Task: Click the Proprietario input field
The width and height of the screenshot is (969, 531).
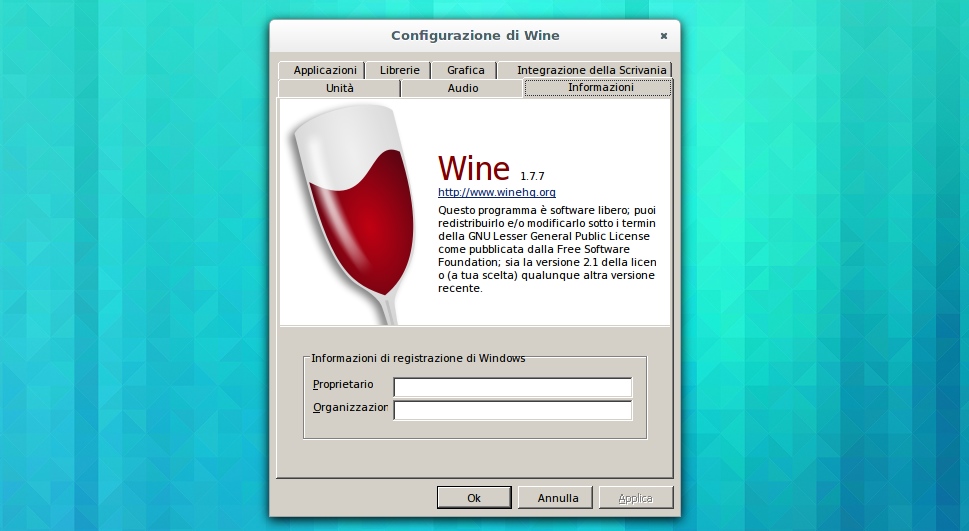Action: click(512, 387)
